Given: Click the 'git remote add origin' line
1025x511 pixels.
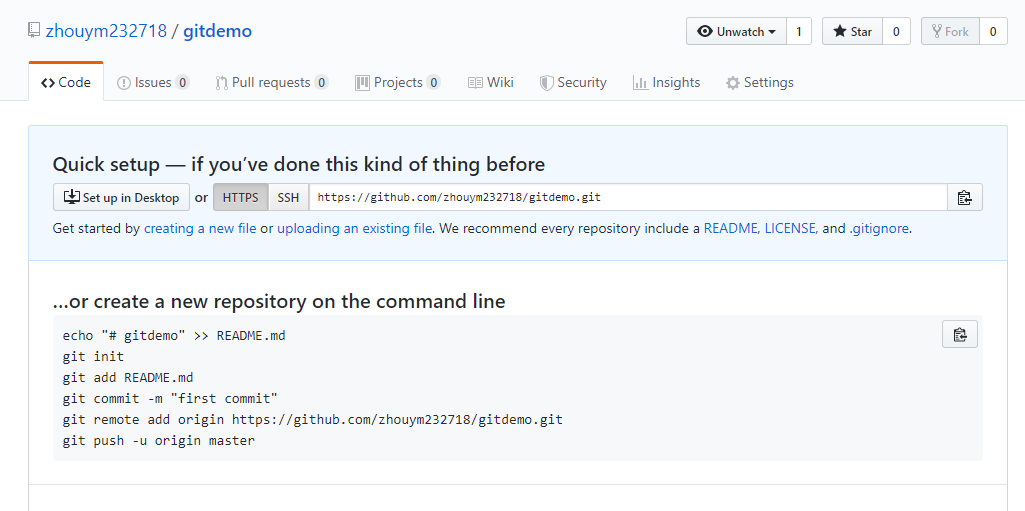Looking at the screenshot, I should (x=312, y=420).
